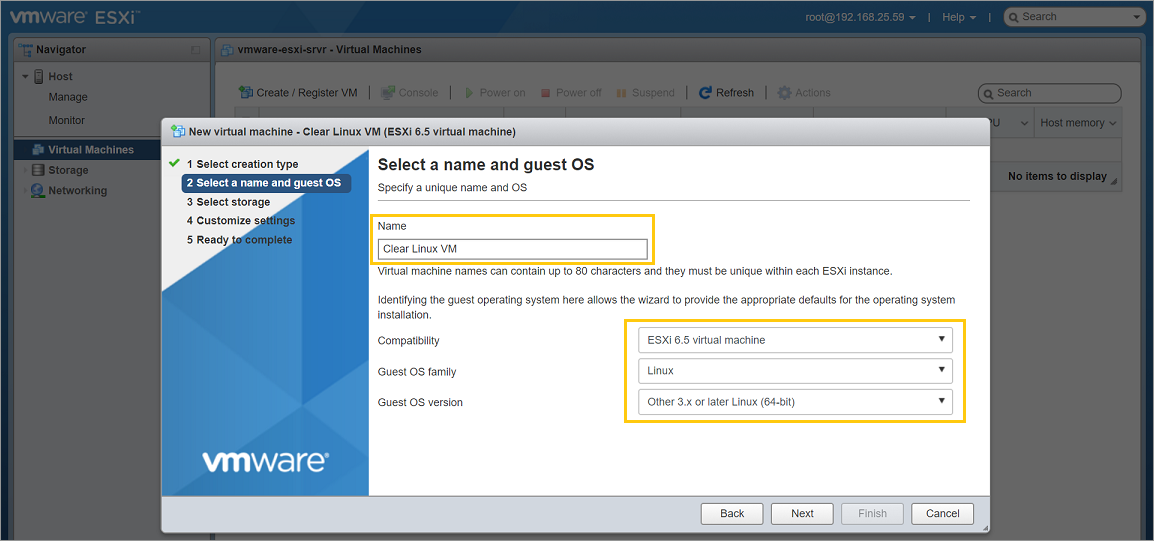Click the VM Name text field
1154x541 pixels.
512,249
